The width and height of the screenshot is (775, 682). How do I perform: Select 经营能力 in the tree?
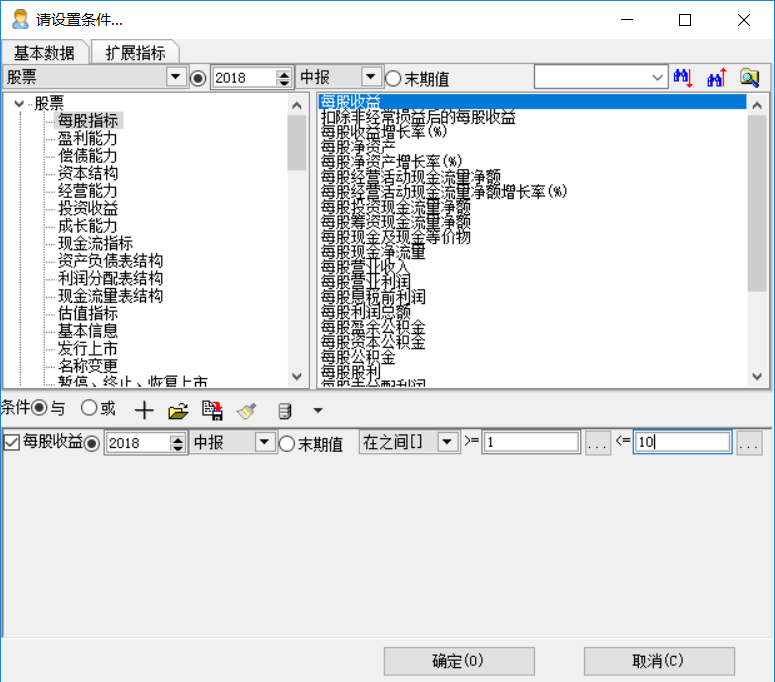click(x=88, y=191)
